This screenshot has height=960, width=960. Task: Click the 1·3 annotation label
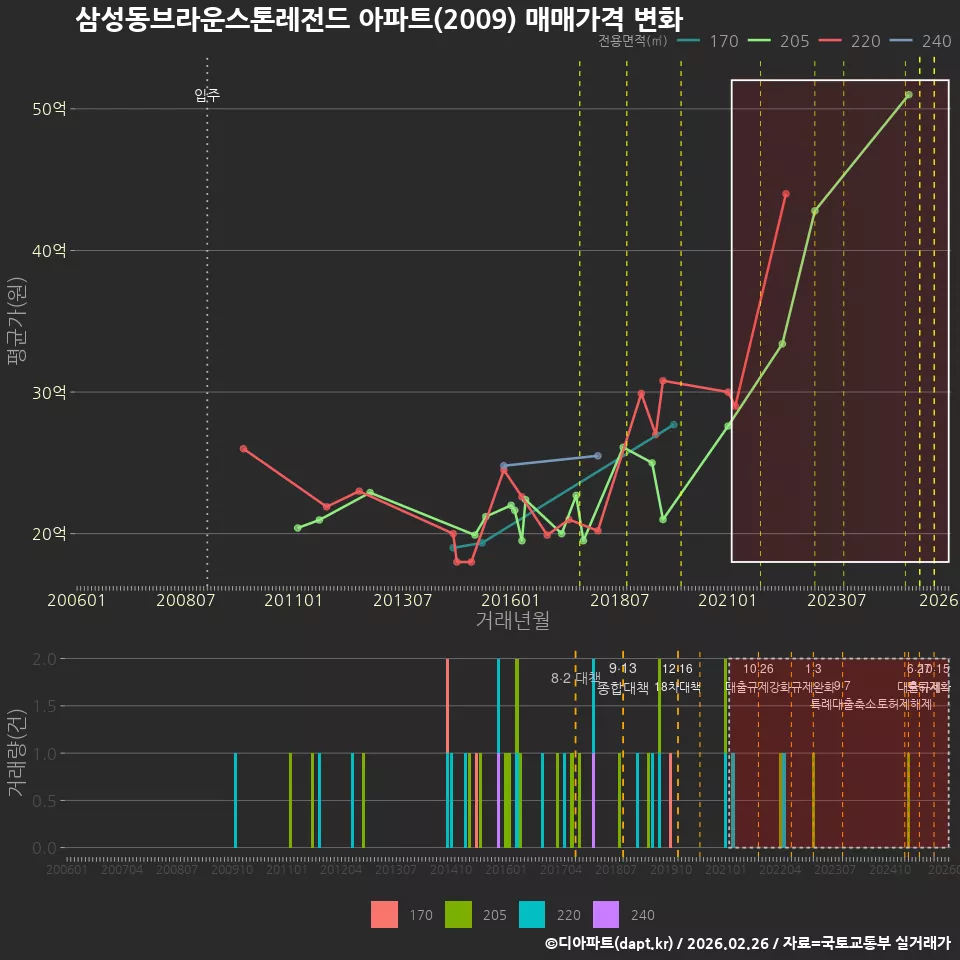click(x=813, y=669)
